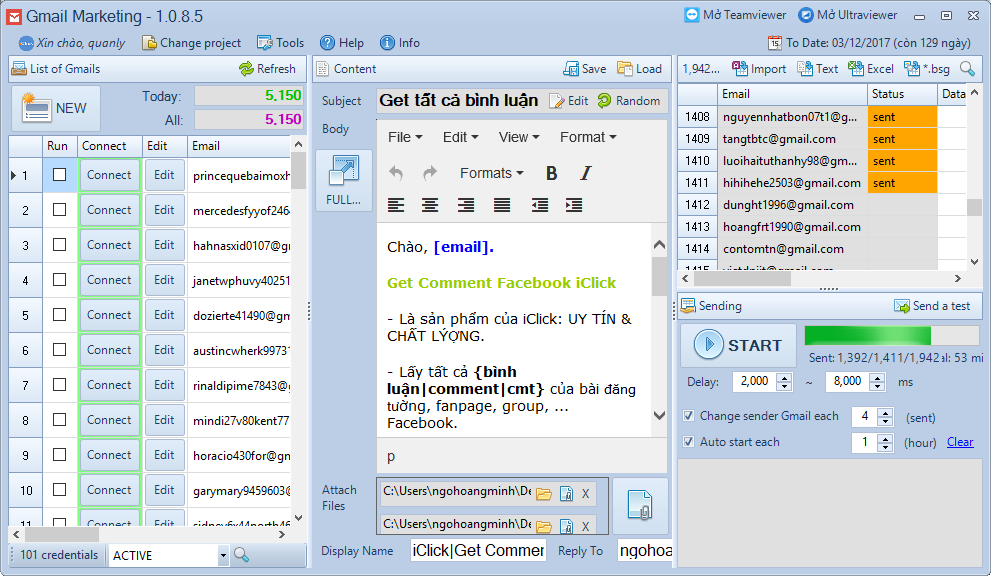Save the email content
Screen dimensions: 991x576
point(585,69)
